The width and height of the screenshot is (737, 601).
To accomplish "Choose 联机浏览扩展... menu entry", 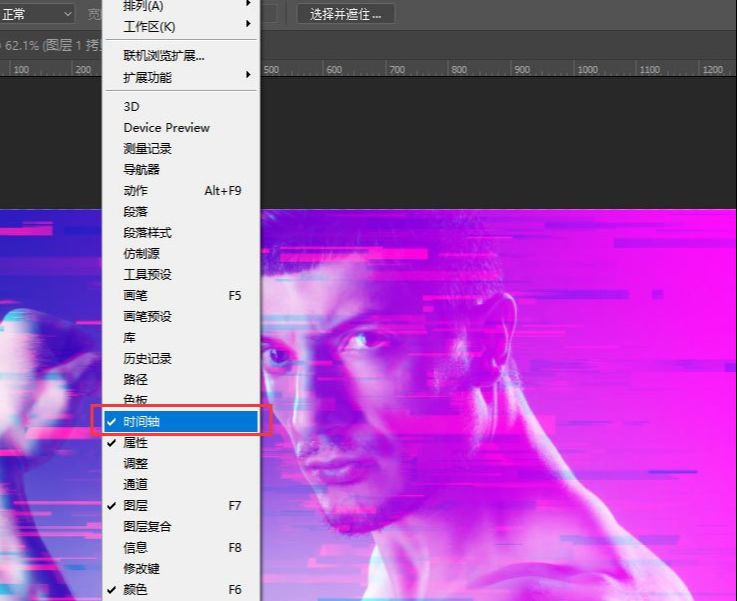I will 181,55.
